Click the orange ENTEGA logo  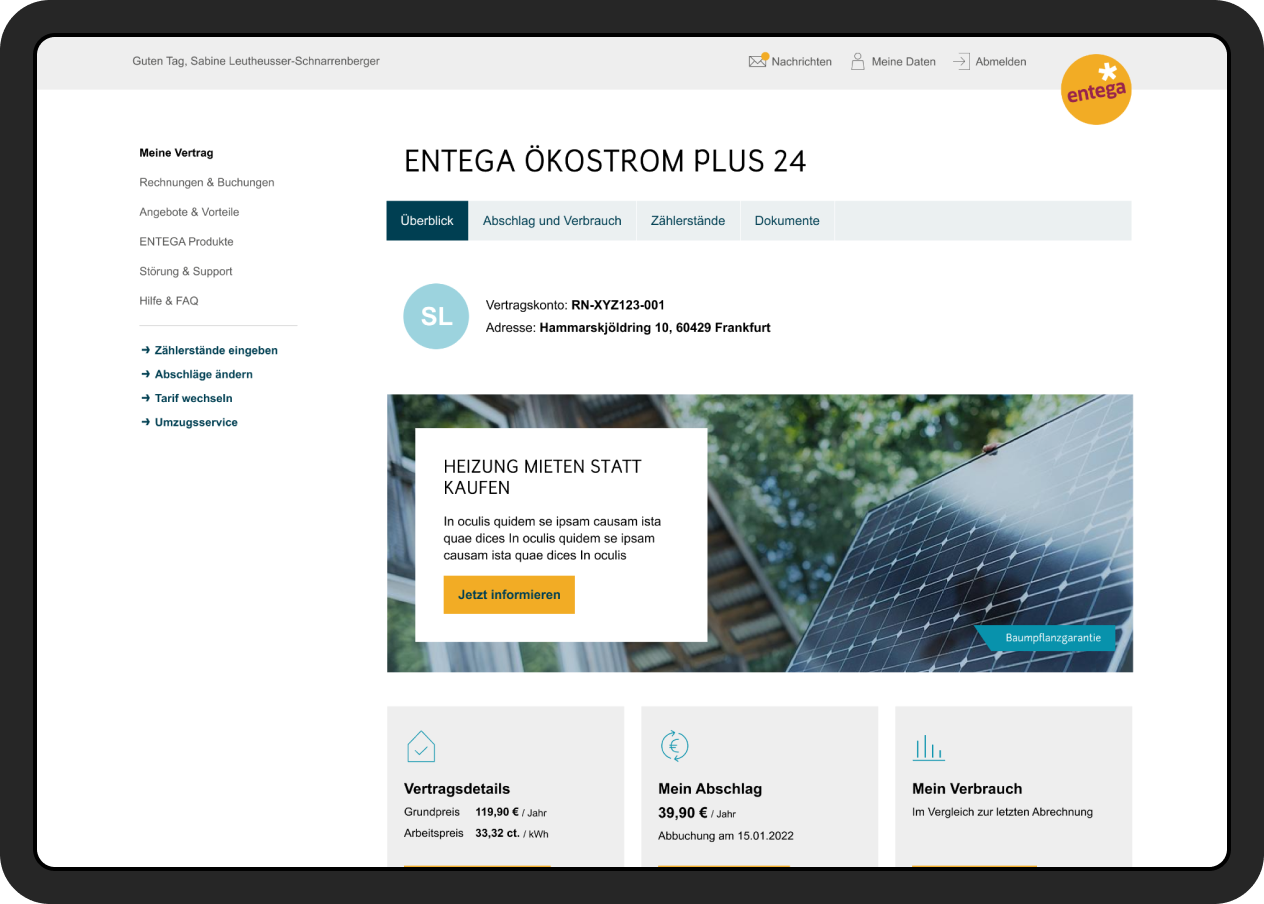(1096, 89)
